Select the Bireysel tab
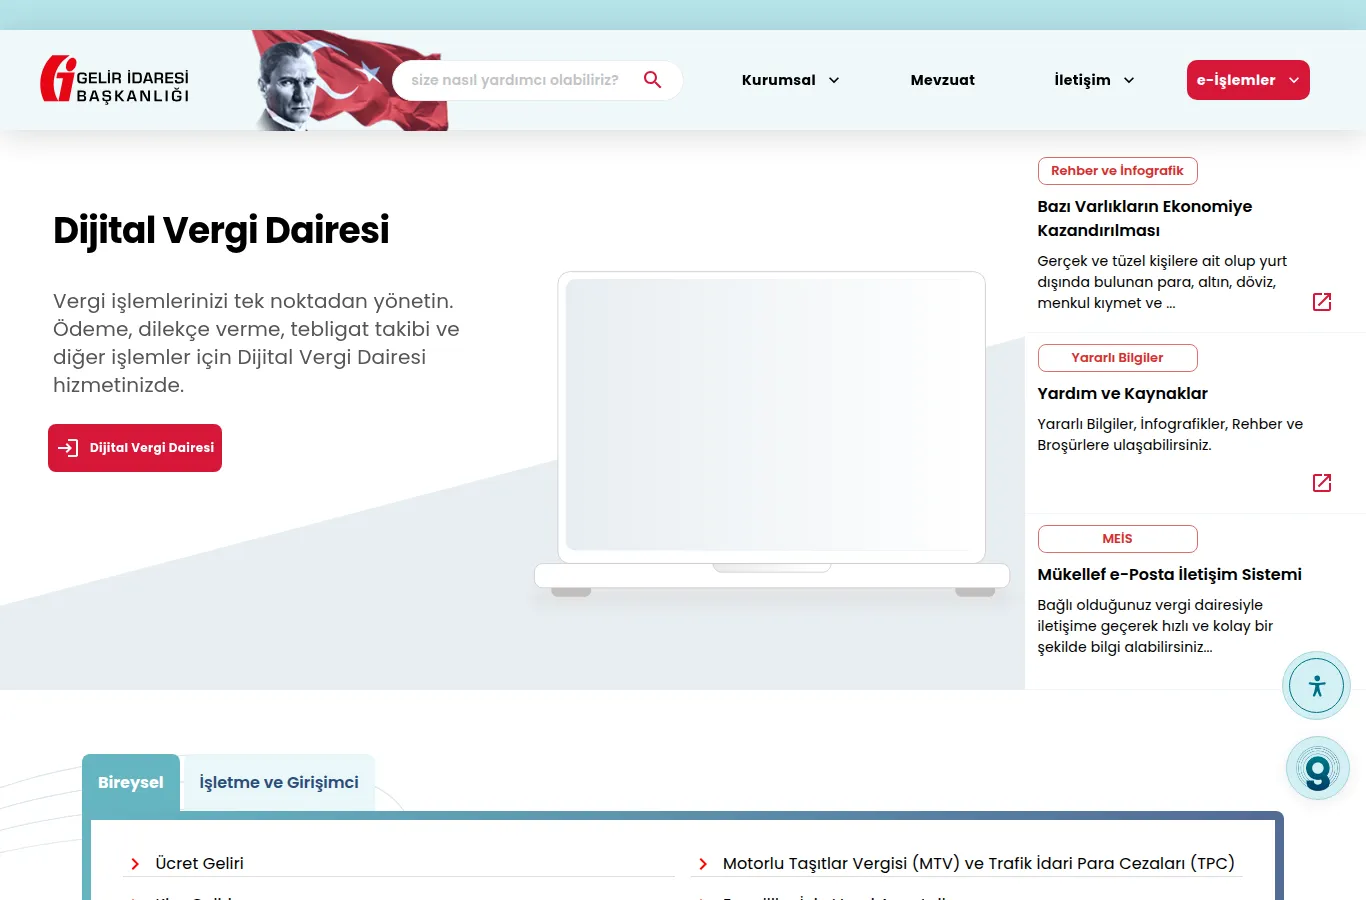Image resolution: width=1366 pixels, height=900 pixels. tap(131, 782)
